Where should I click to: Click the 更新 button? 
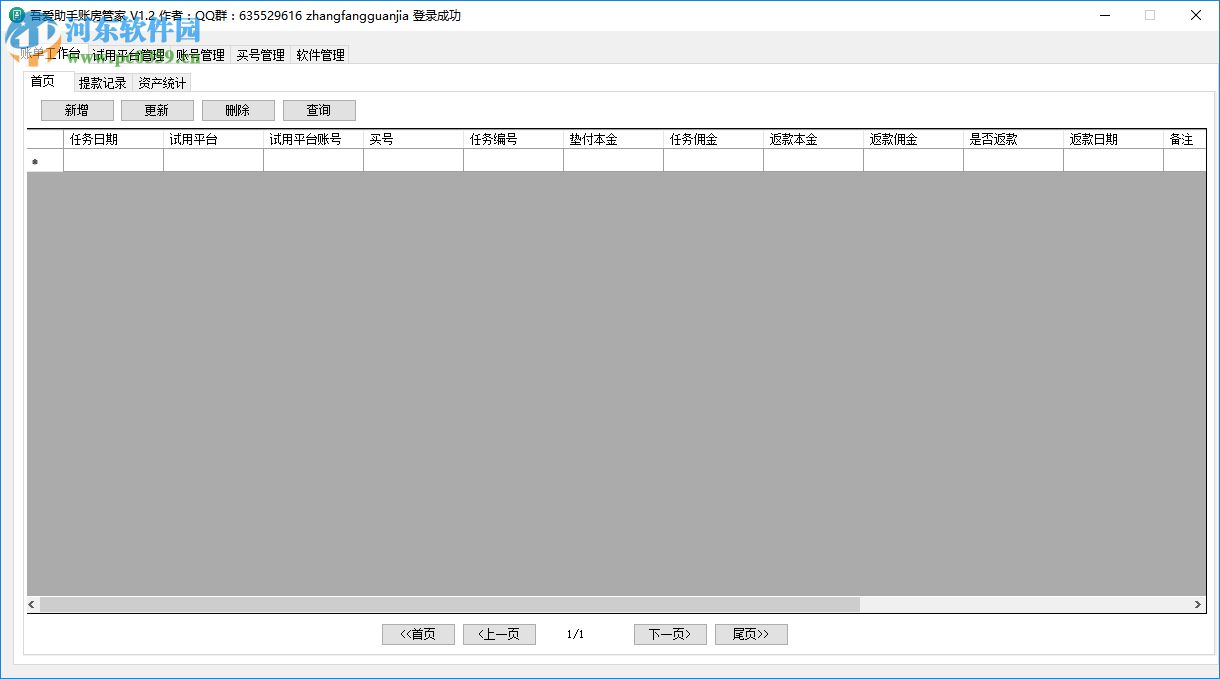click(x=157, y=110)
